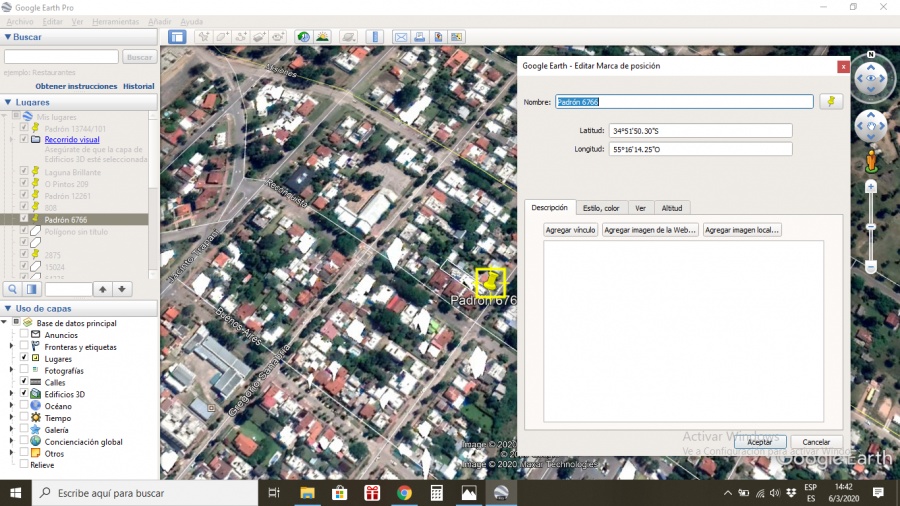
Task: Toggle the sidebar panel icon in toolbar
Action: click(x=177, y=37)
